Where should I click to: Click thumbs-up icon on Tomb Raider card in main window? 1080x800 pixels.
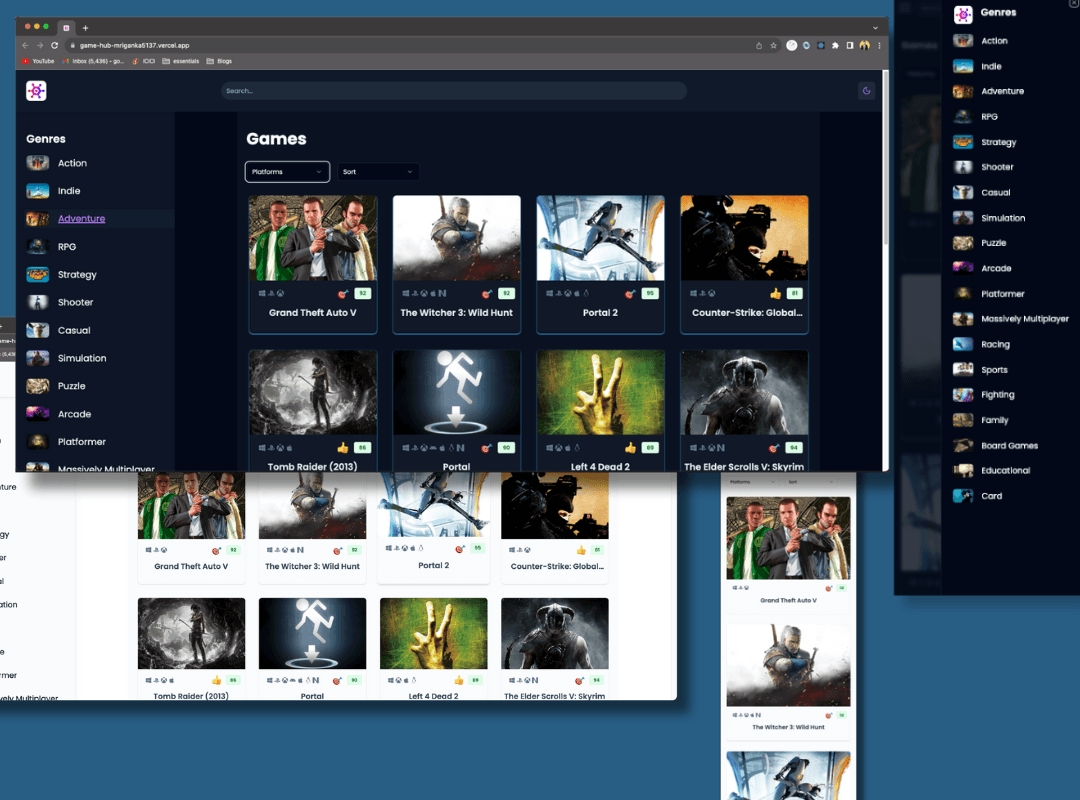pyautogui.click(x=343, y=448)
